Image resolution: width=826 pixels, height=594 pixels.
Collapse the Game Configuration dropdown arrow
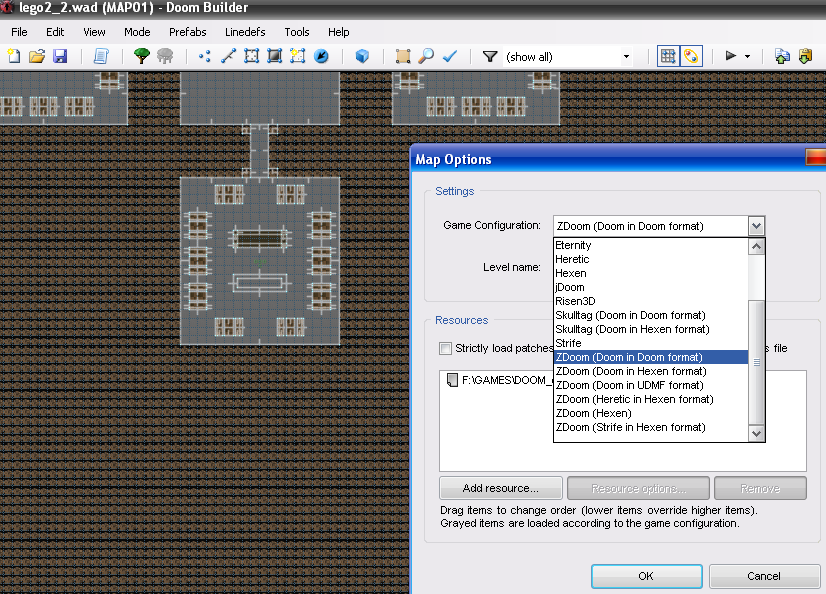pyautogui.click(x=756, y=226)
